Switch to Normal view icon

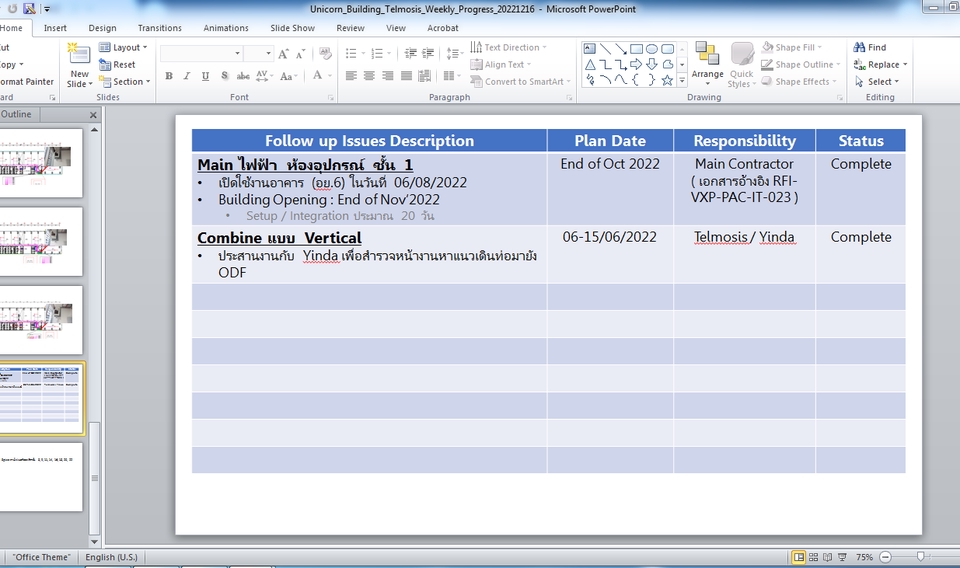tap(798, 557)
